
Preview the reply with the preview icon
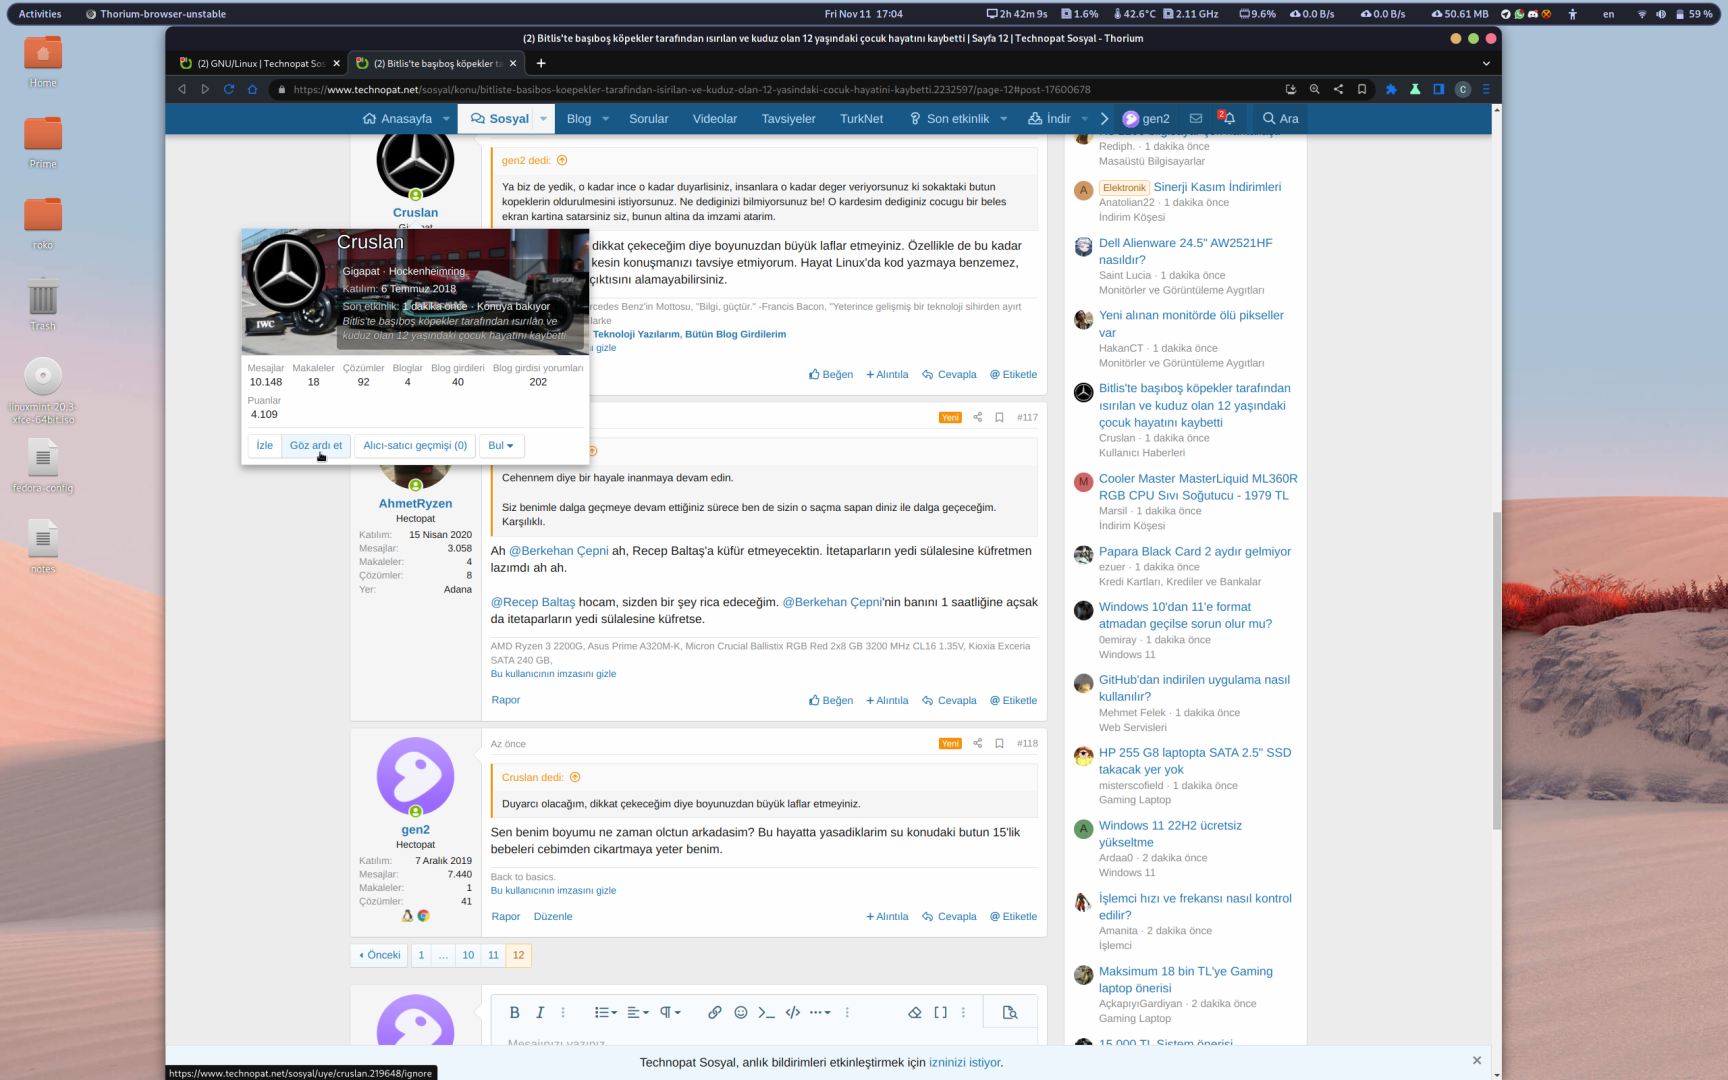coord(1010,1012)
